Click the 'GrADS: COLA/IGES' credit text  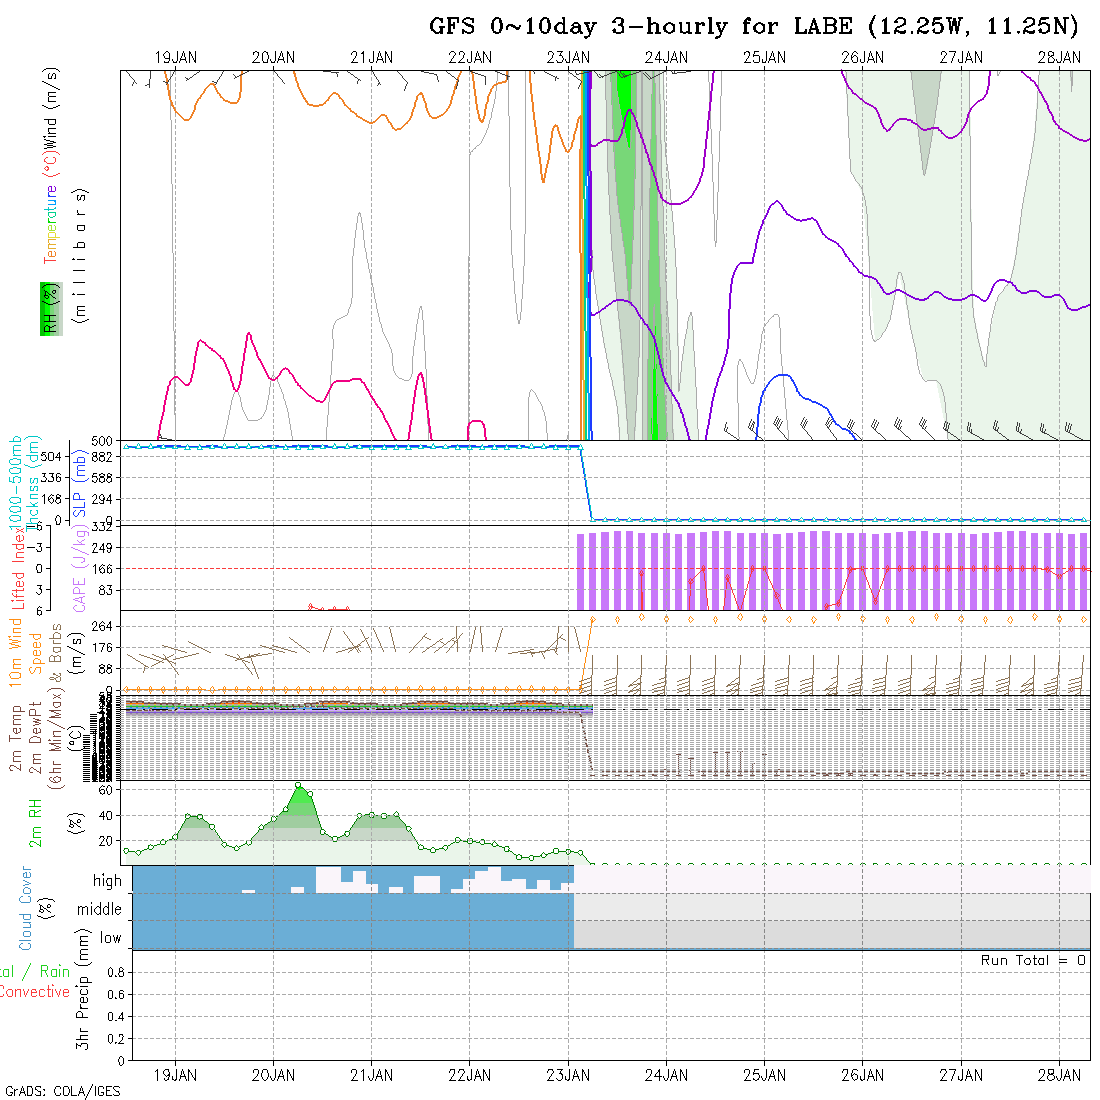pos(62,1092)
